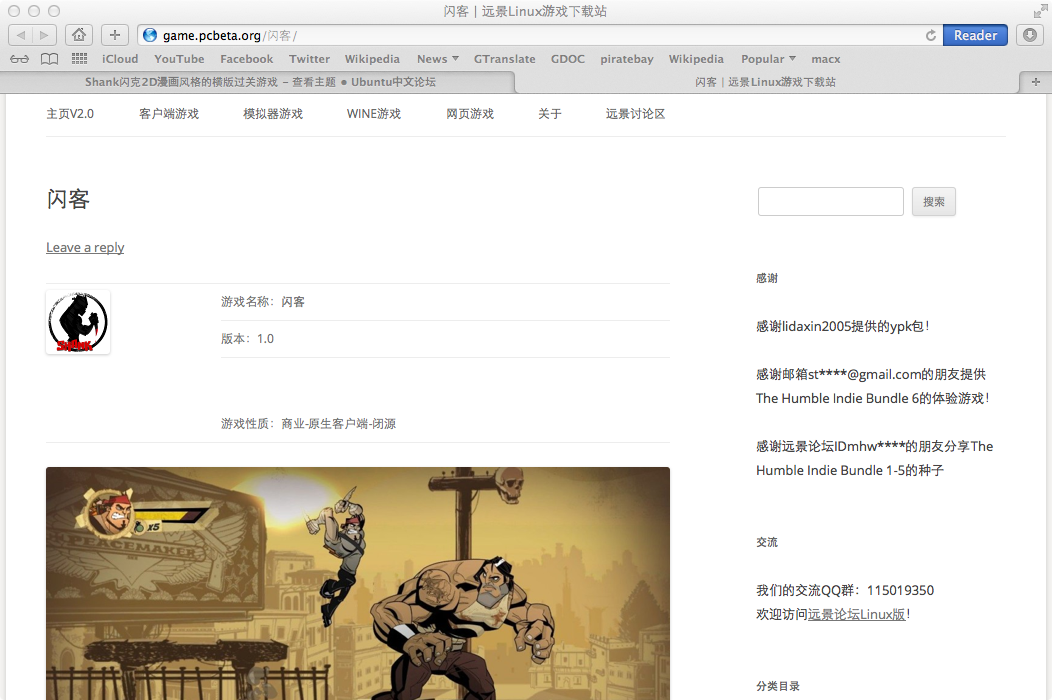
Task: Open the Twitter bookmark
Action: 309,59
